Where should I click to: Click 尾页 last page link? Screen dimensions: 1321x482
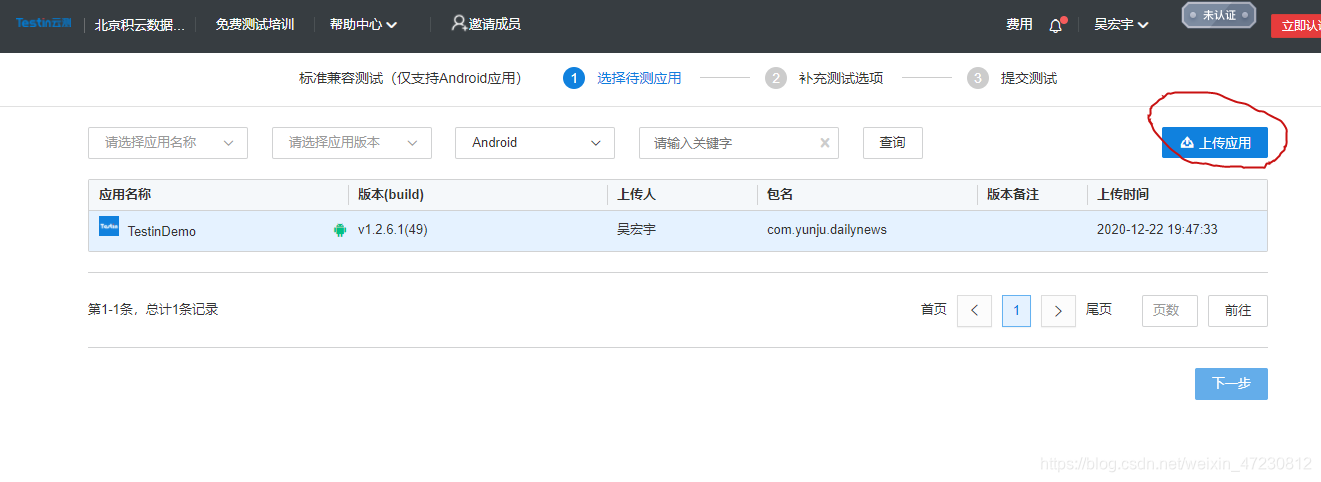point(1099,310)
